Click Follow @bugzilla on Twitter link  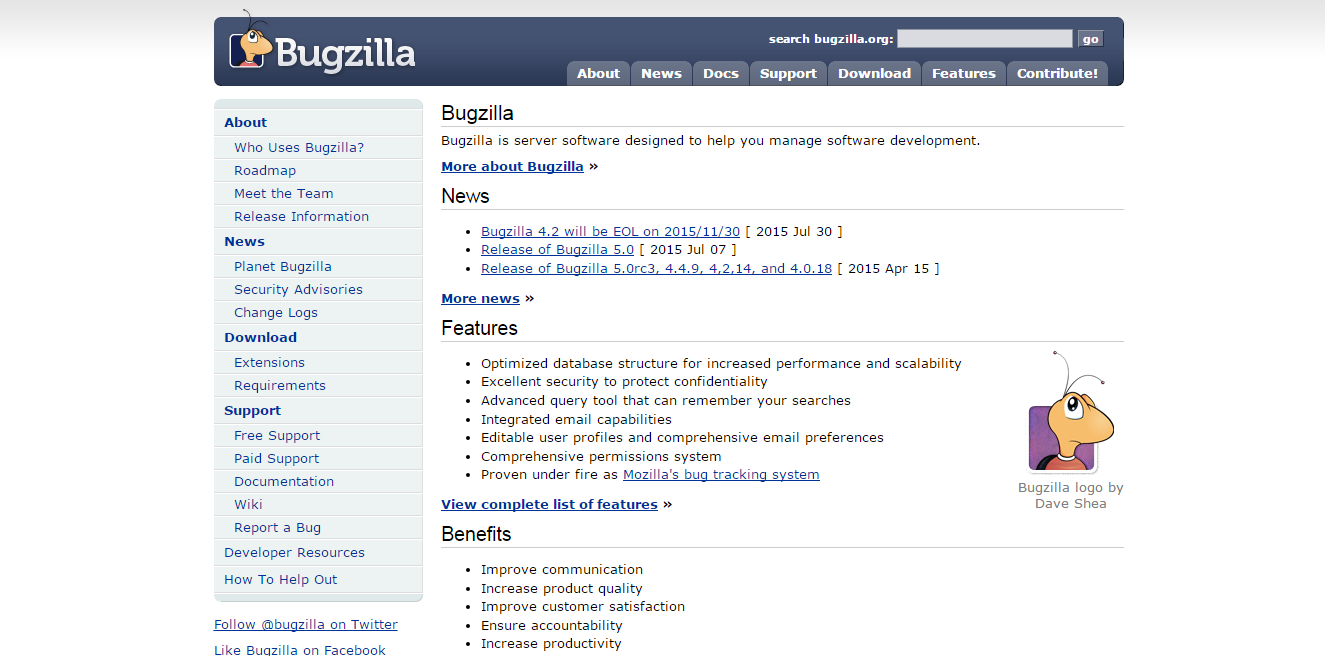(x=306, y=624)
